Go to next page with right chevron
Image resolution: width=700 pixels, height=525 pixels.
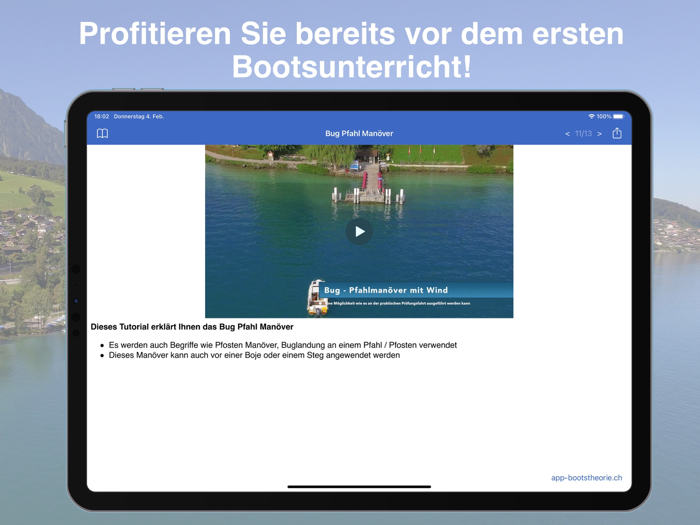pos(600,134)
